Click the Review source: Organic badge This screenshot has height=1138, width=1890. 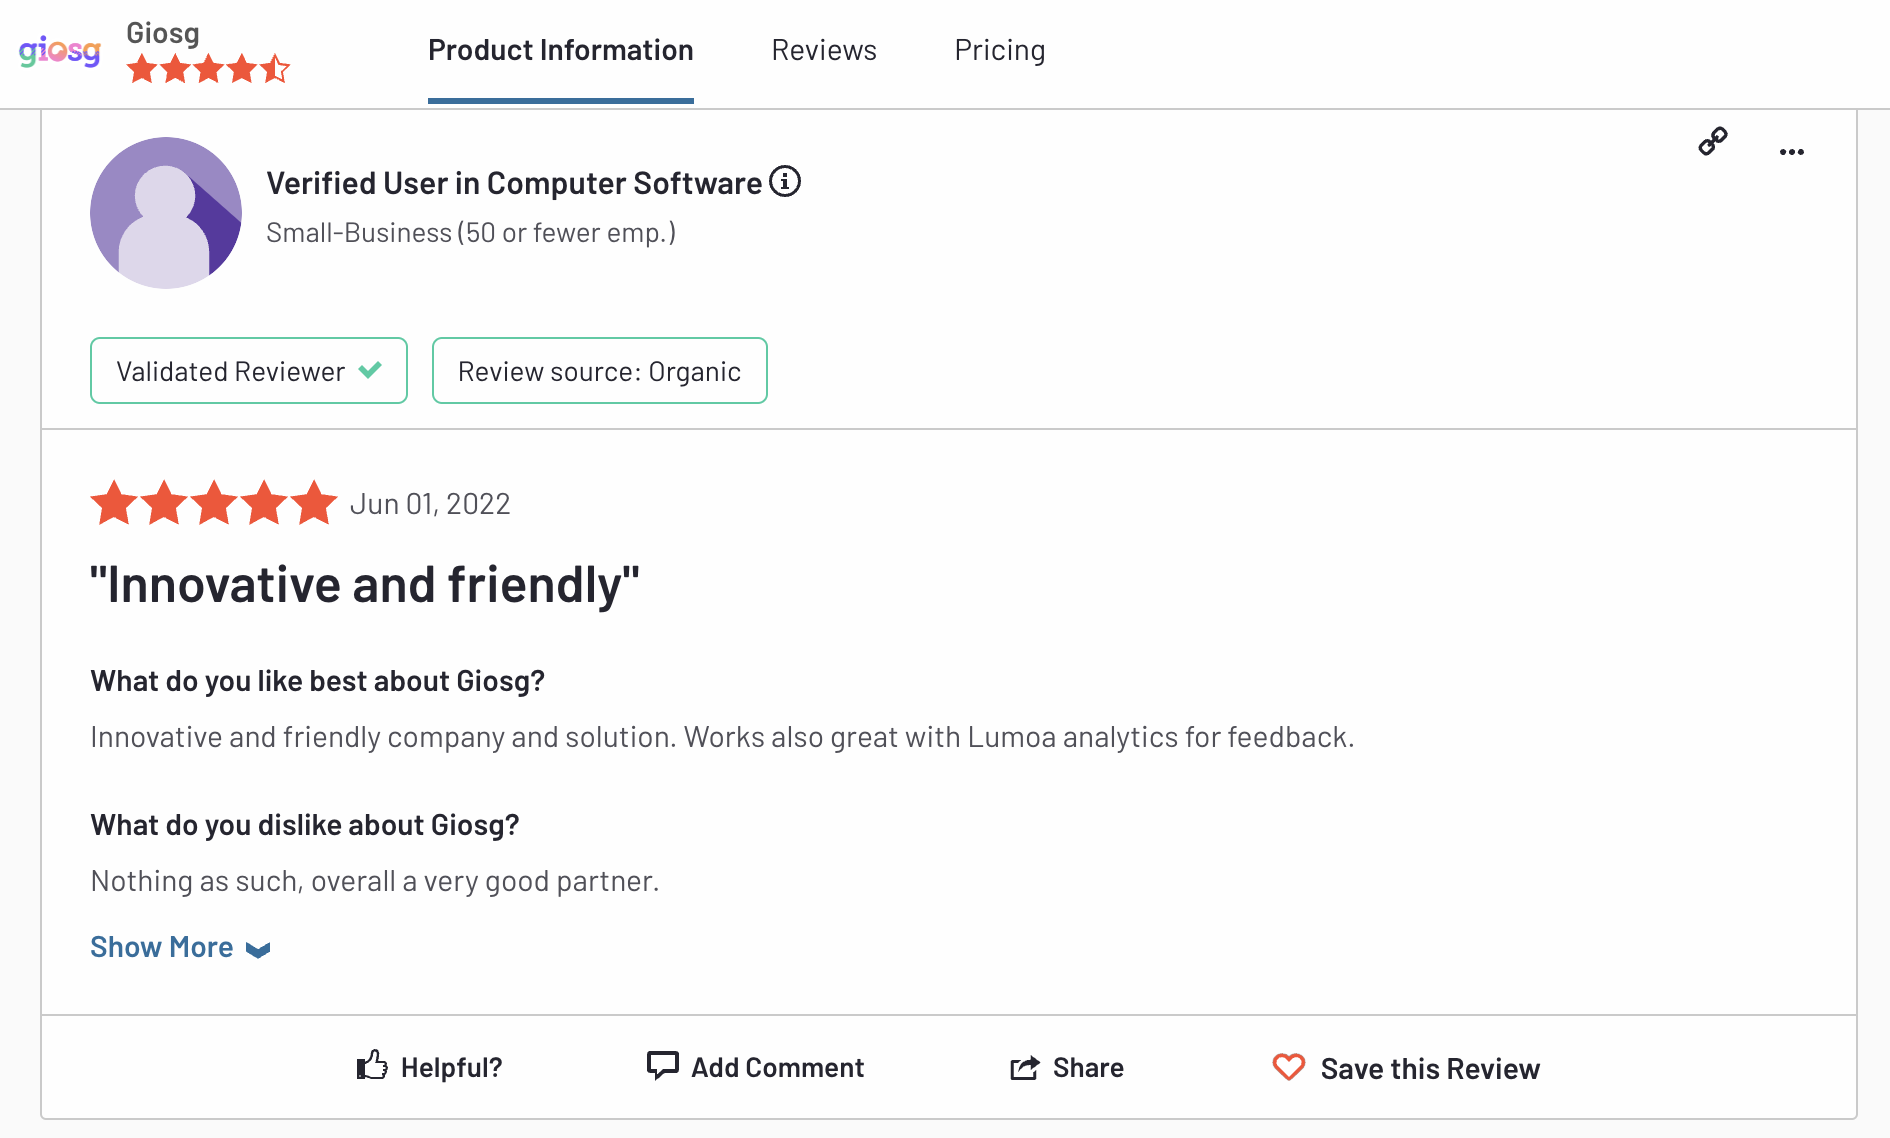[599, 371]
